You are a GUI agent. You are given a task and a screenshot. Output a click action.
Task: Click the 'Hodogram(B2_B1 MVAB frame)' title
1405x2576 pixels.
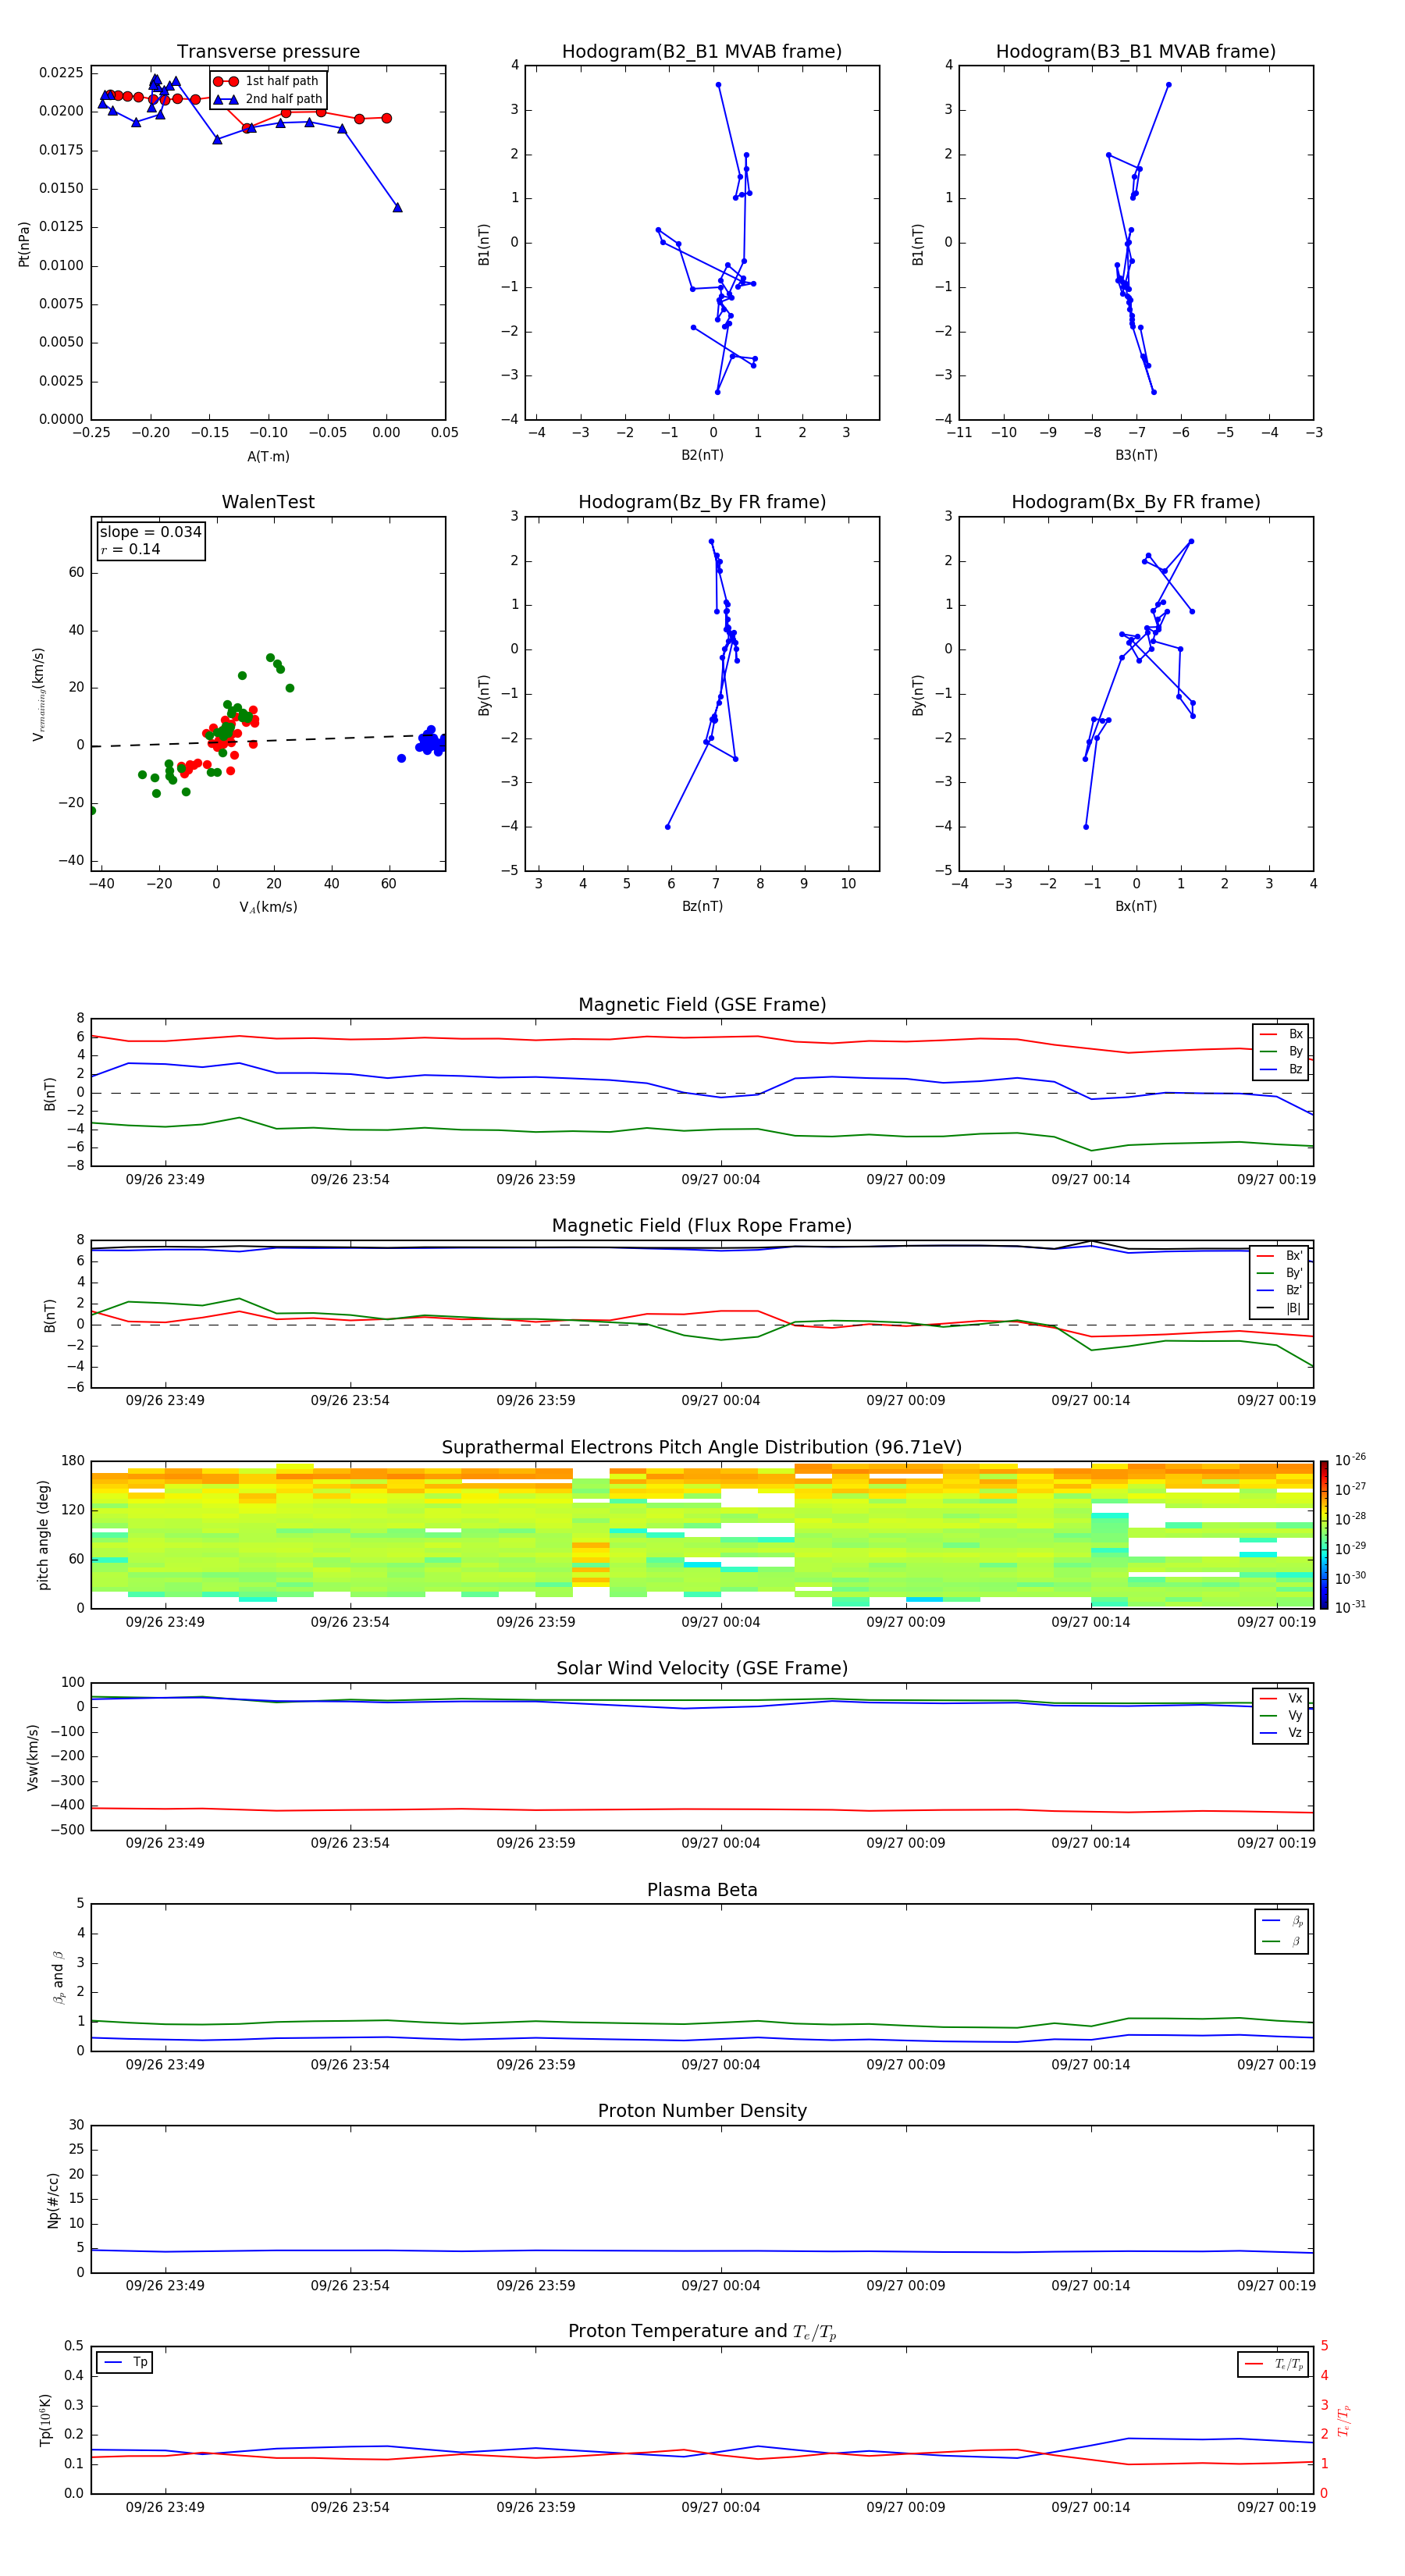tap(702, 51)
